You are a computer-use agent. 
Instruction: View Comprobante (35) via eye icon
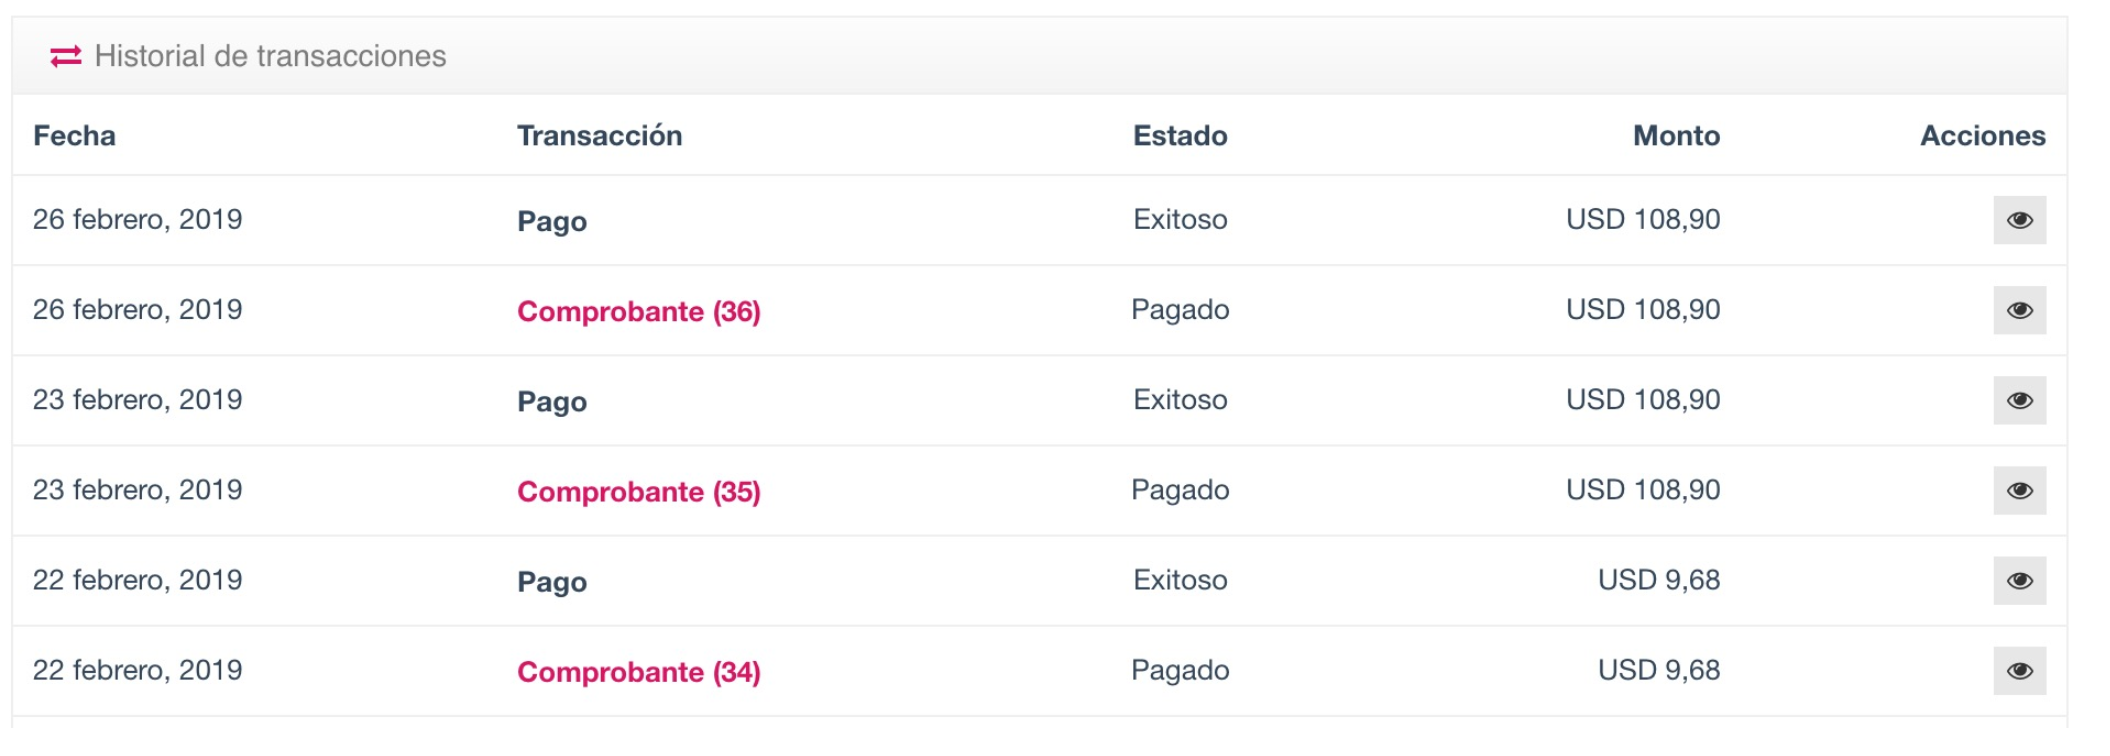(2019, 490)
